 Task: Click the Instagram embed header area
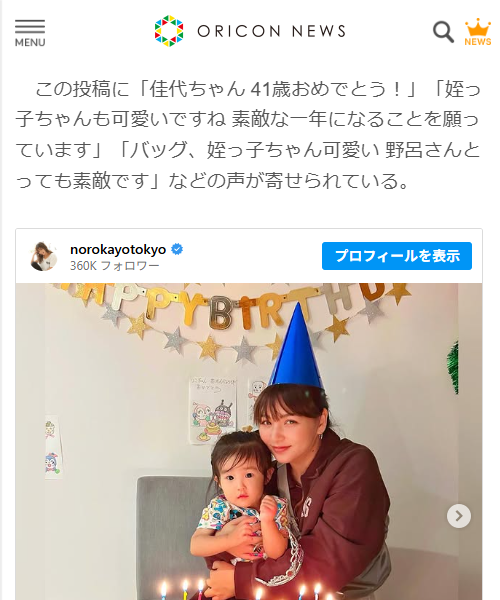249,256
